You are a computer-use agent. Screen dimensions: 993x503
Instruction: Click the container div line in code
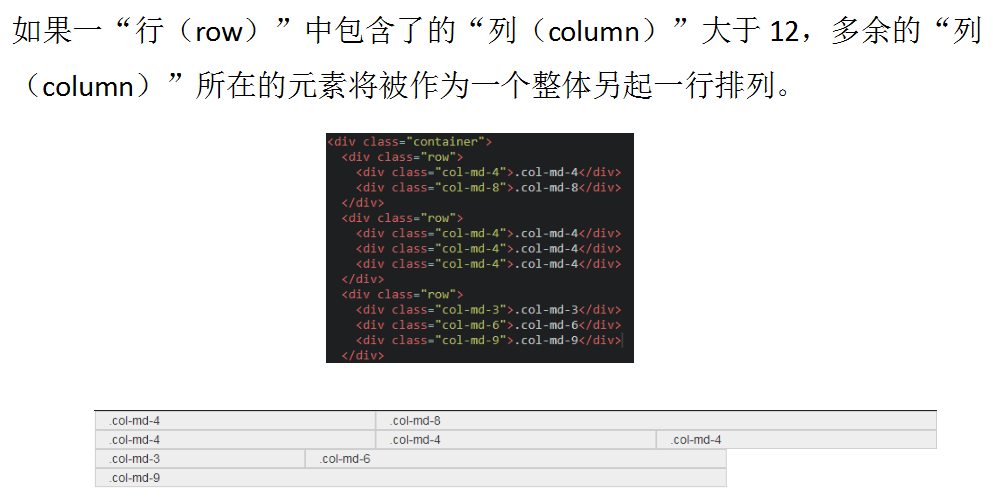point(410,142)
